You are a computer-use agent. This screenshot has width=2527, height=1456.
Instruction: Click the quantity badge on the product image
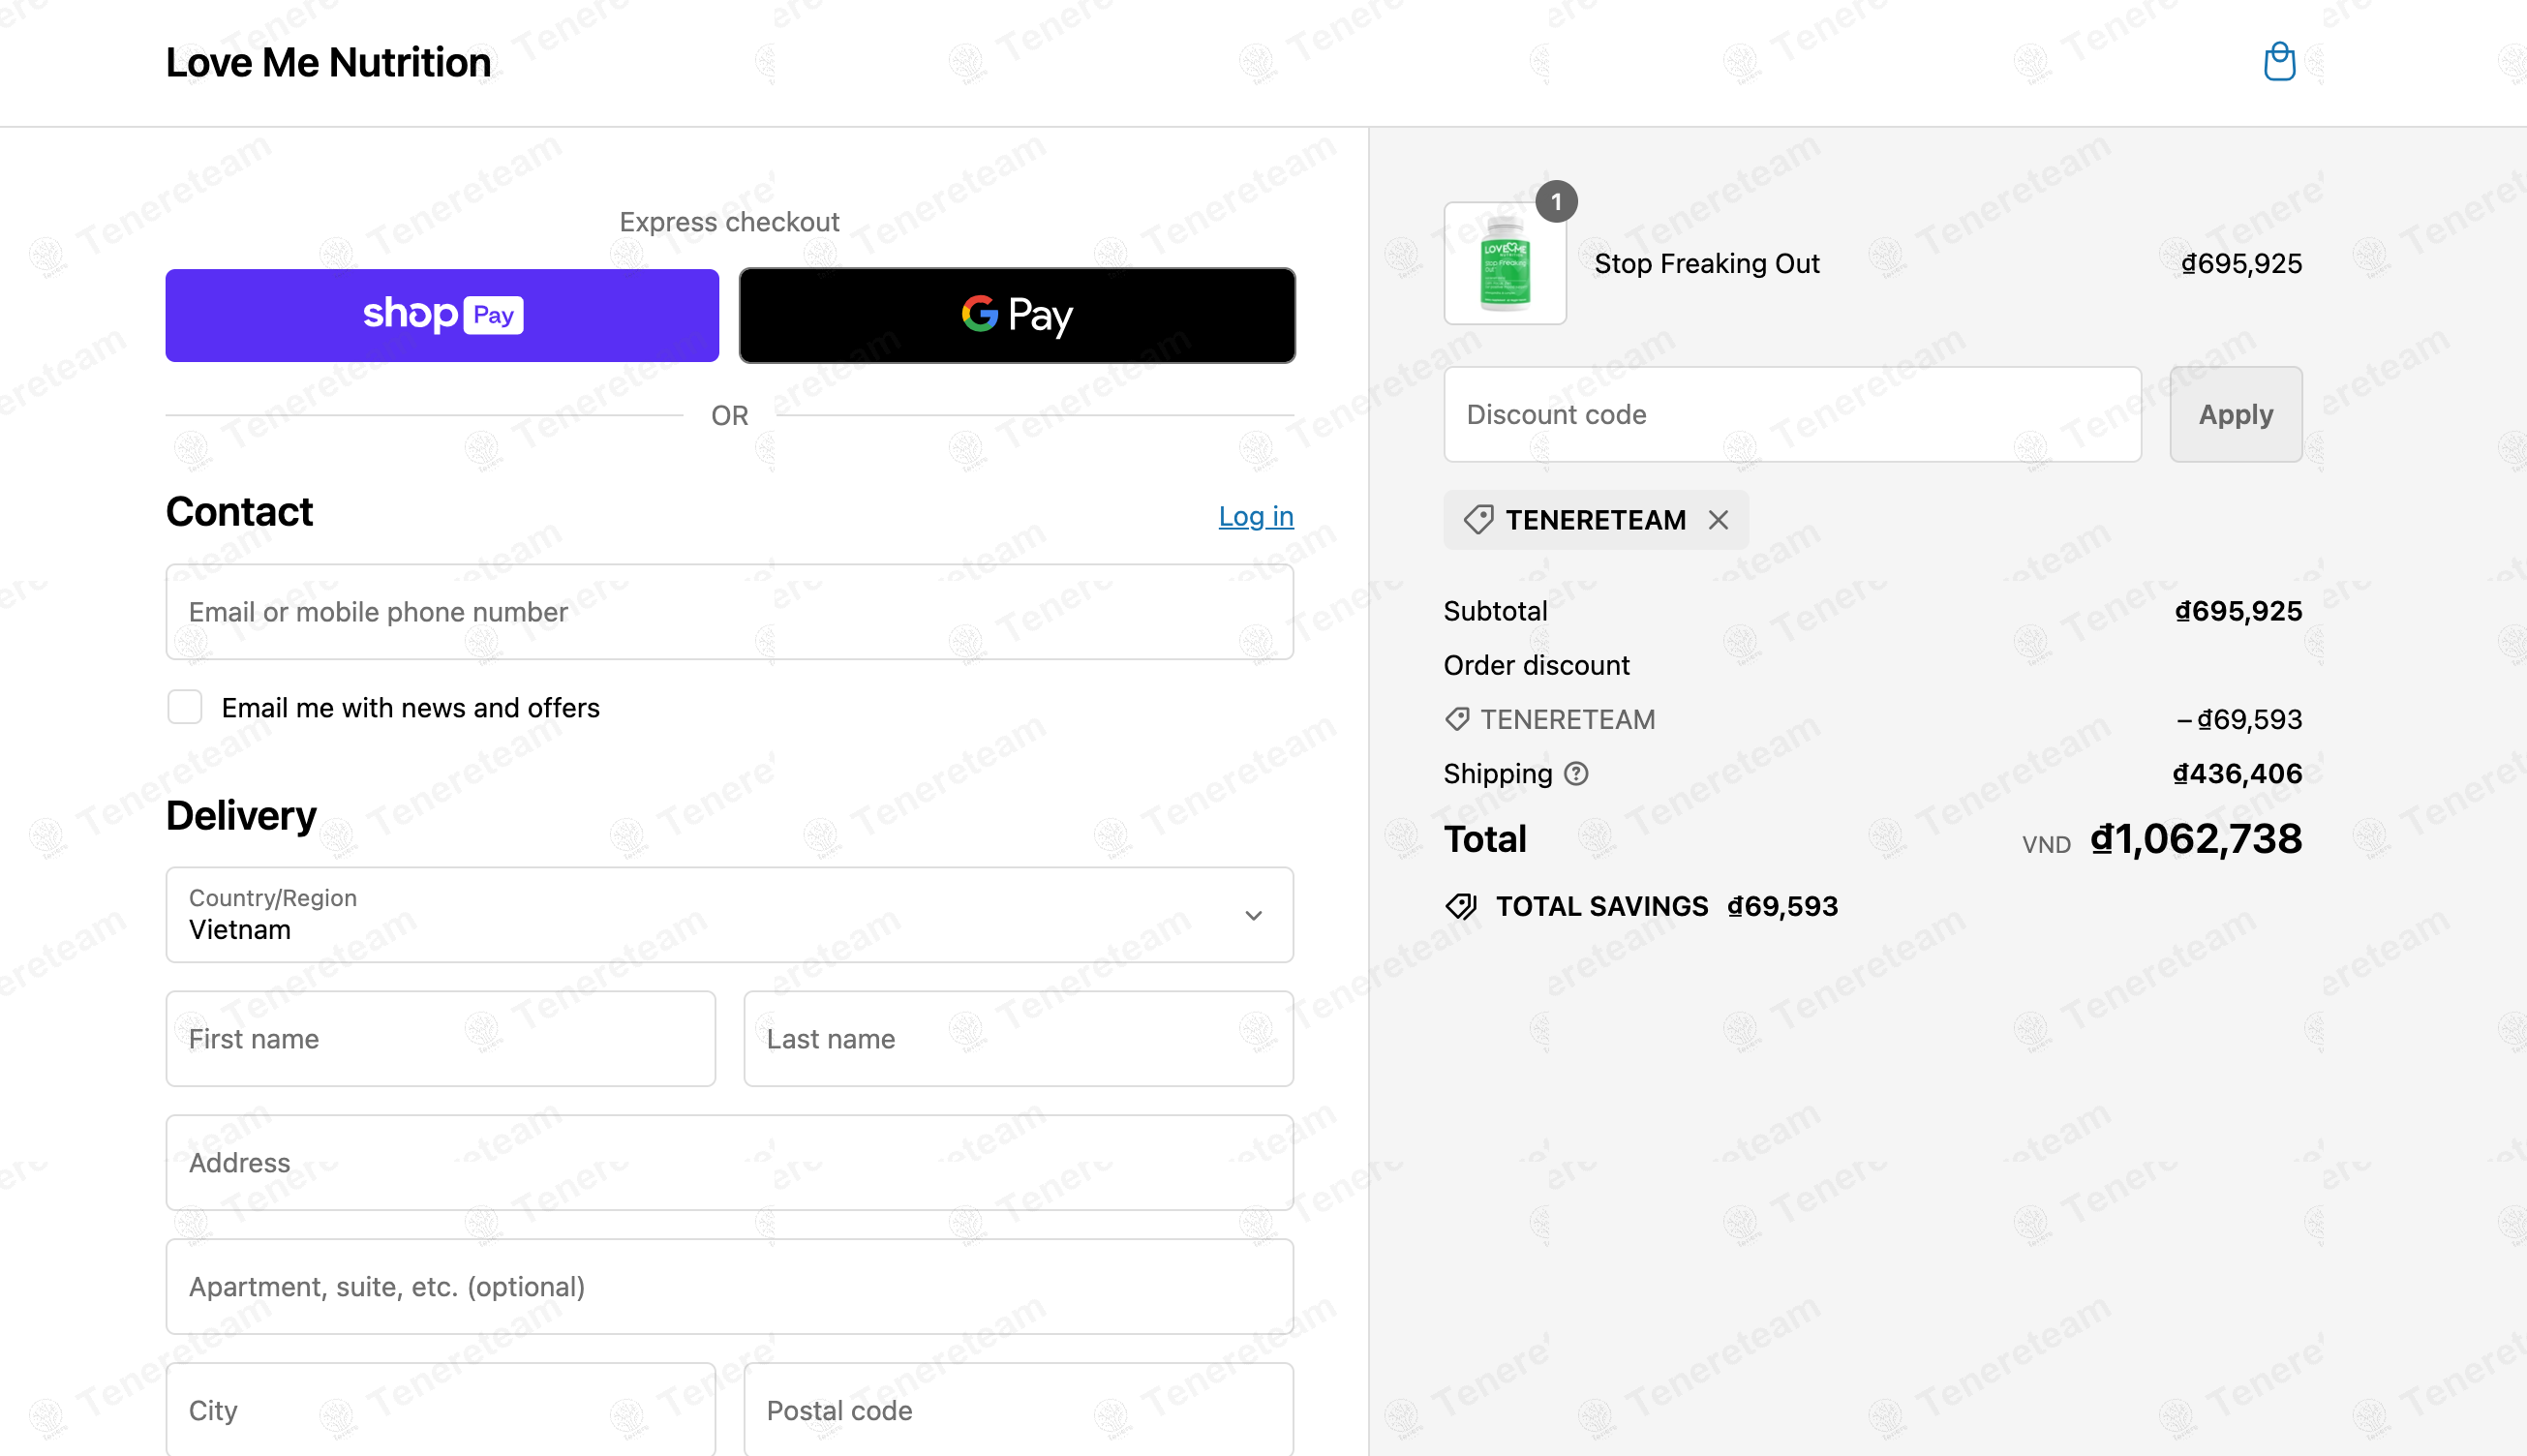(x=1556, y=202)
